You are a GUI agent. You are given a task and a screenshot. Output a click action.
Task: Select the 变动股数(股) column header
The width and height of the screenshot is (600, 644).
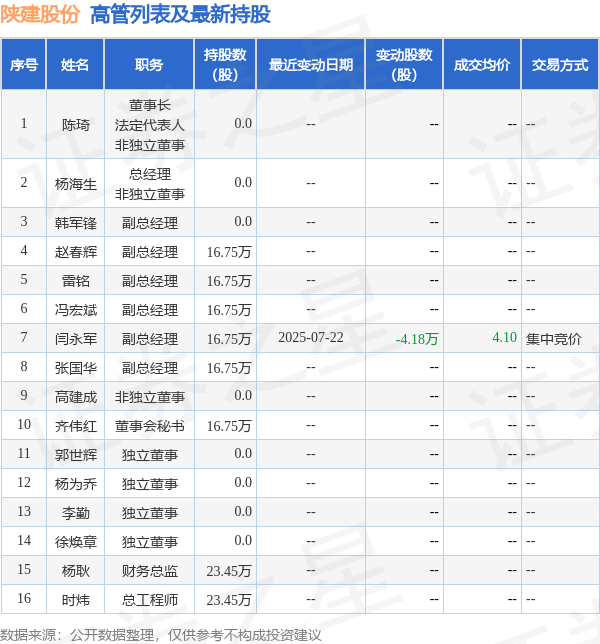point(404,64)
